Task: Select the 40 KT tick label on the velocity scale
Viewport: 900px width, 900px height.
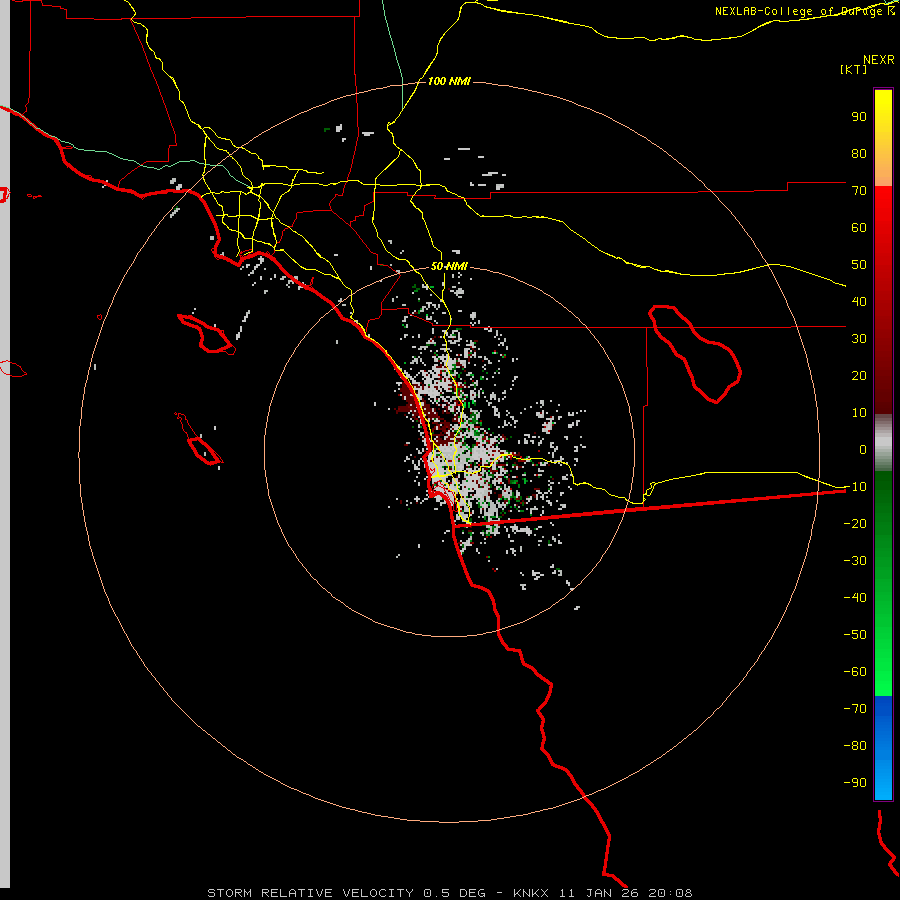Action: pos(859,301)
